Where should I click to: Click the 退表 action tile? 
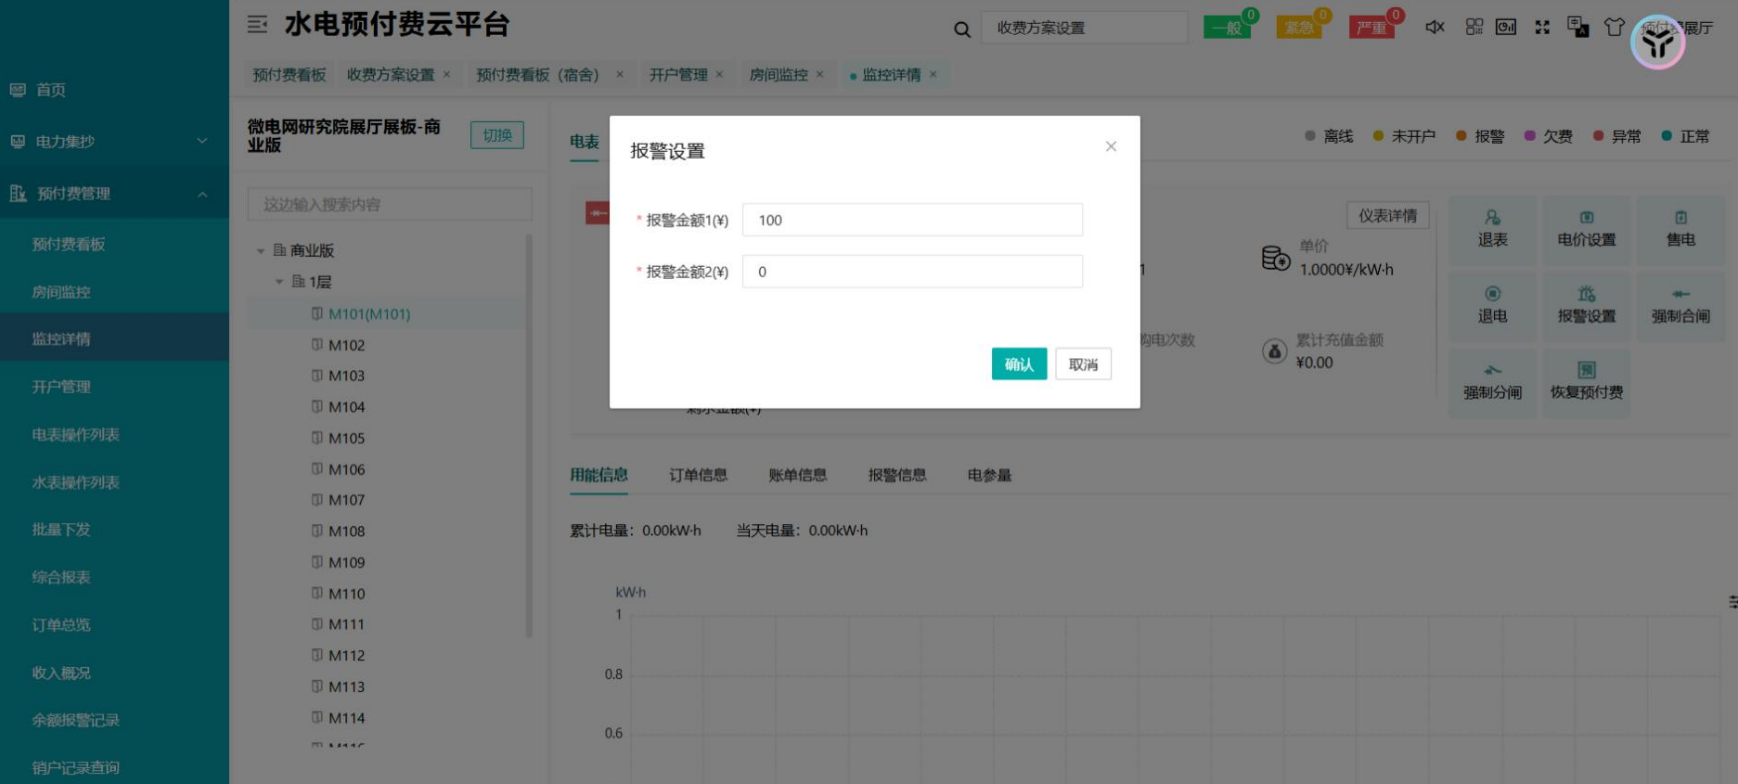click(1493, 230)
